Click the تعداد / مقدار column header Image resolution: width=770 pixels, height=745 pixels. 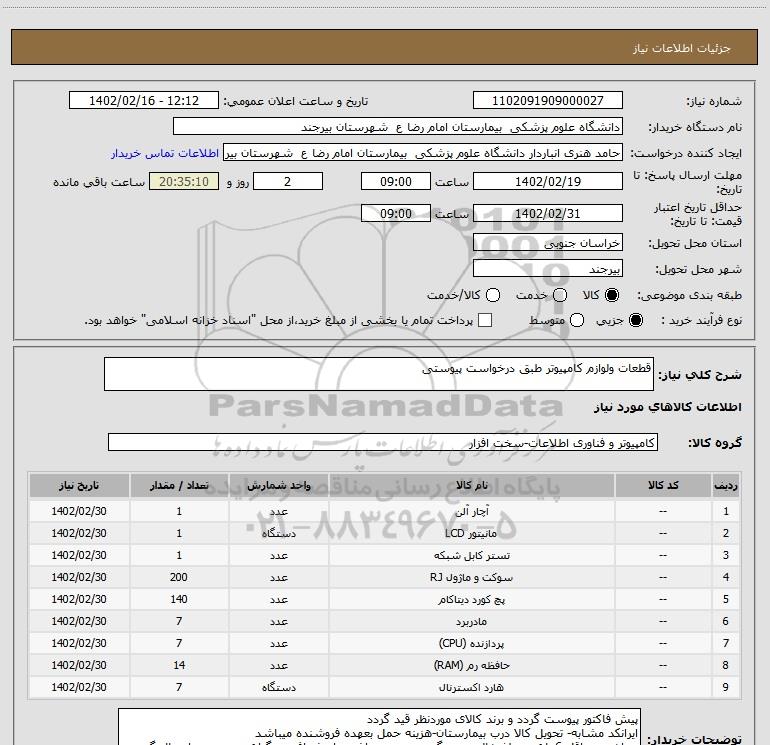click(x=179, y=486)
